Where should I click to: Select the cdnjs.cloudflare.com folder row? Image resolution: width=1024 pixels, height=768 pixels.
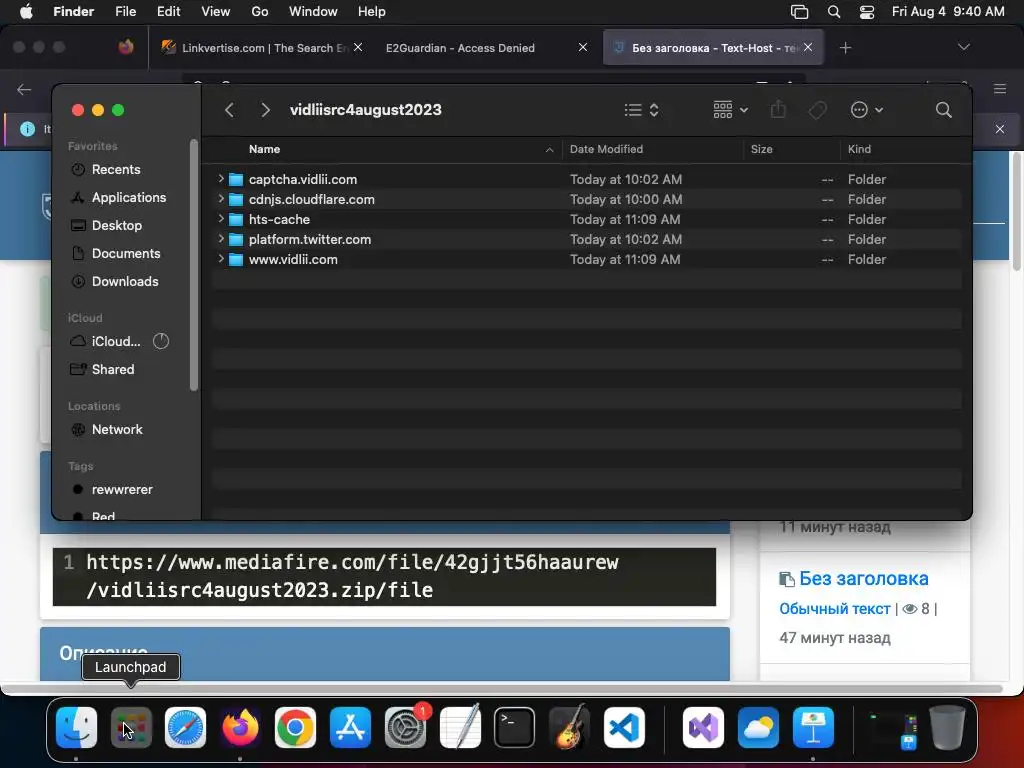coord(586,199)
